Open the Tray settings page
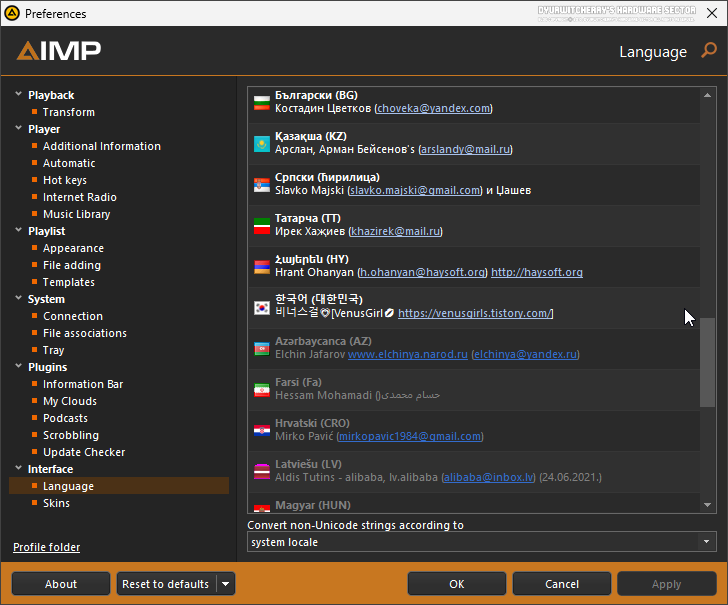Image resolution: width=728 pixels, height=605 pixels. (53, 350)
